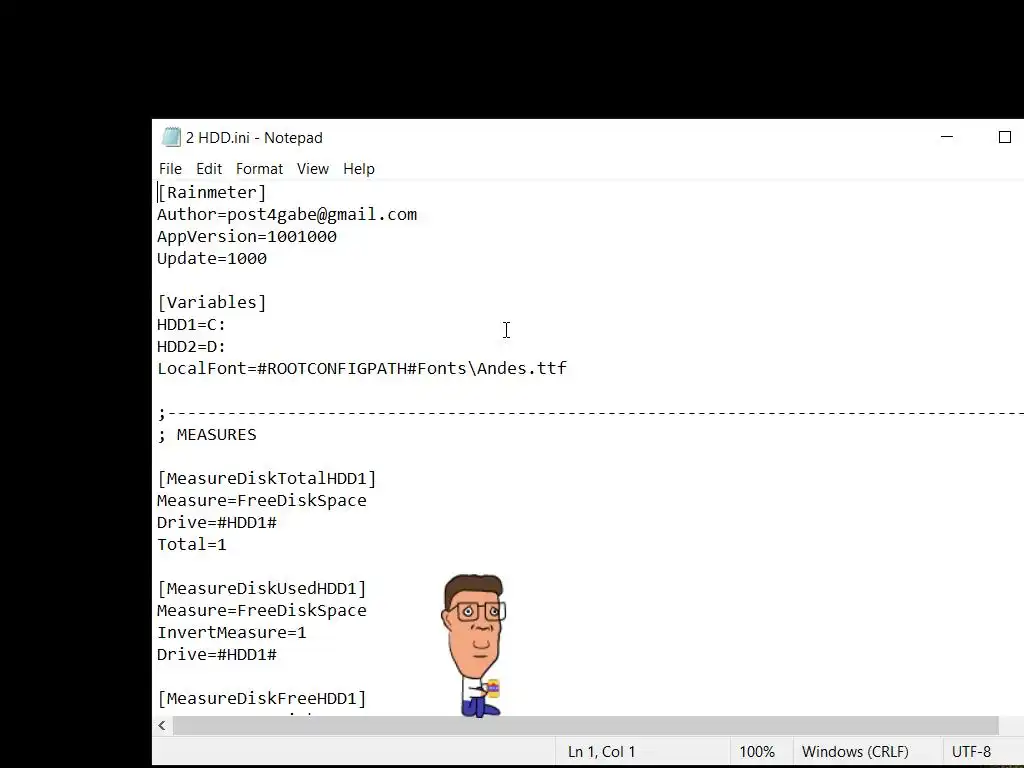Maximize the Notepad window
The width and height of the screenshot is (1024, 768).
tap(1004, 137)
